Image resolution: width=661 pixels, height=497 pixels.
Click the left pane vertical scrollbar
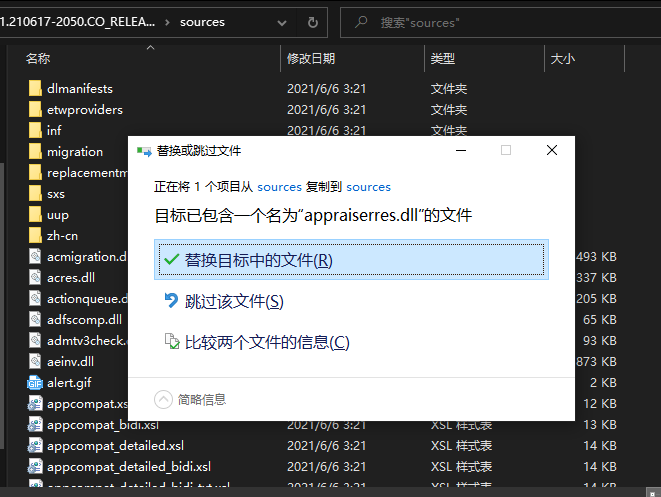pyautogui.click(x=3, y=306)
